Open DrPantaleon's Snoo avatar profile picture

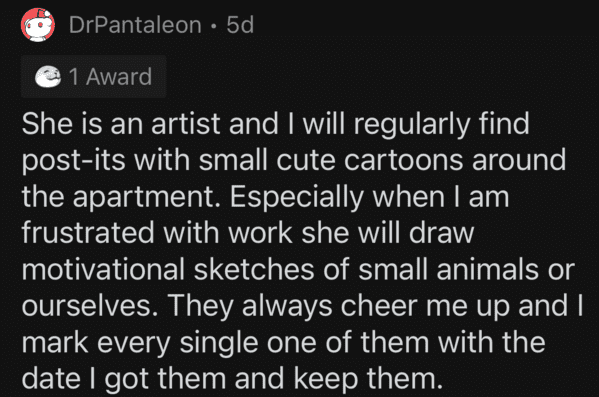pyautogui.click(x=38, y=25)
